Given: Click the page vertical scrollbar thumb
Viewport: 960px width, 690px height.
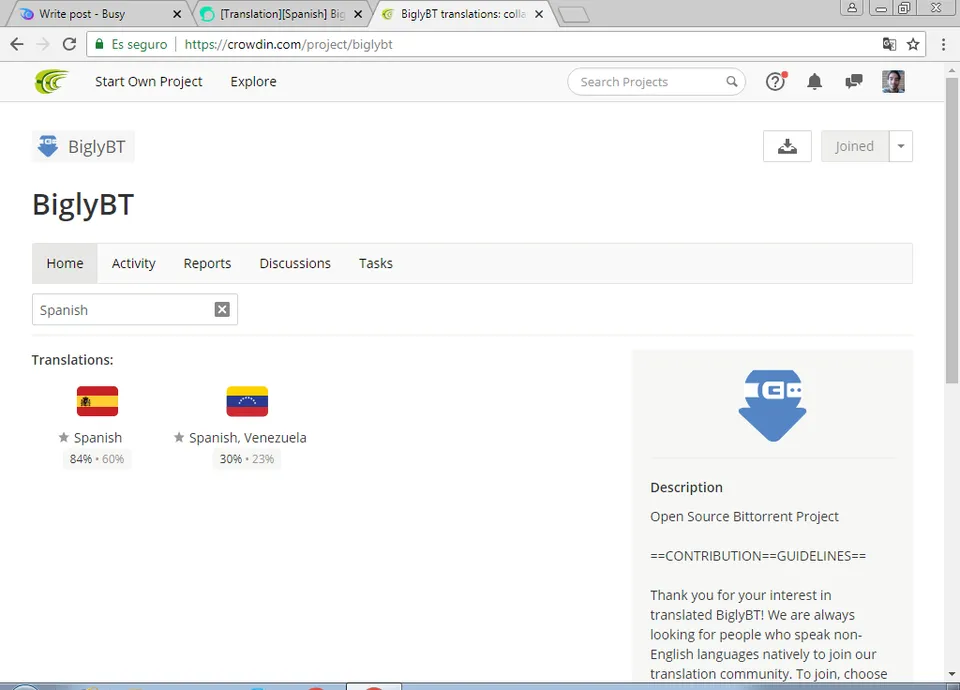Looking at the screenshot, I should pyautogui.click(x=951, y=231).
